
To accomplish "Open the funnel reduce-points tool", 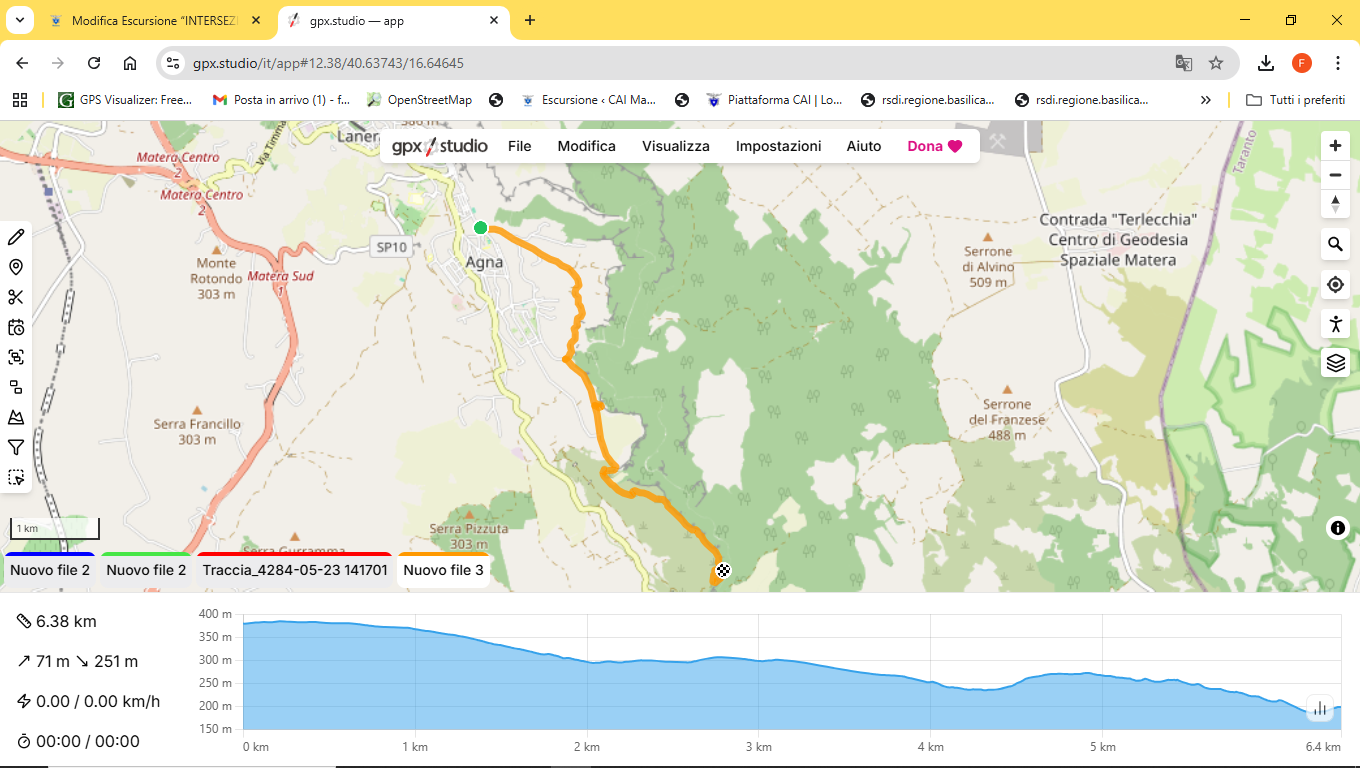I will 16,447.
